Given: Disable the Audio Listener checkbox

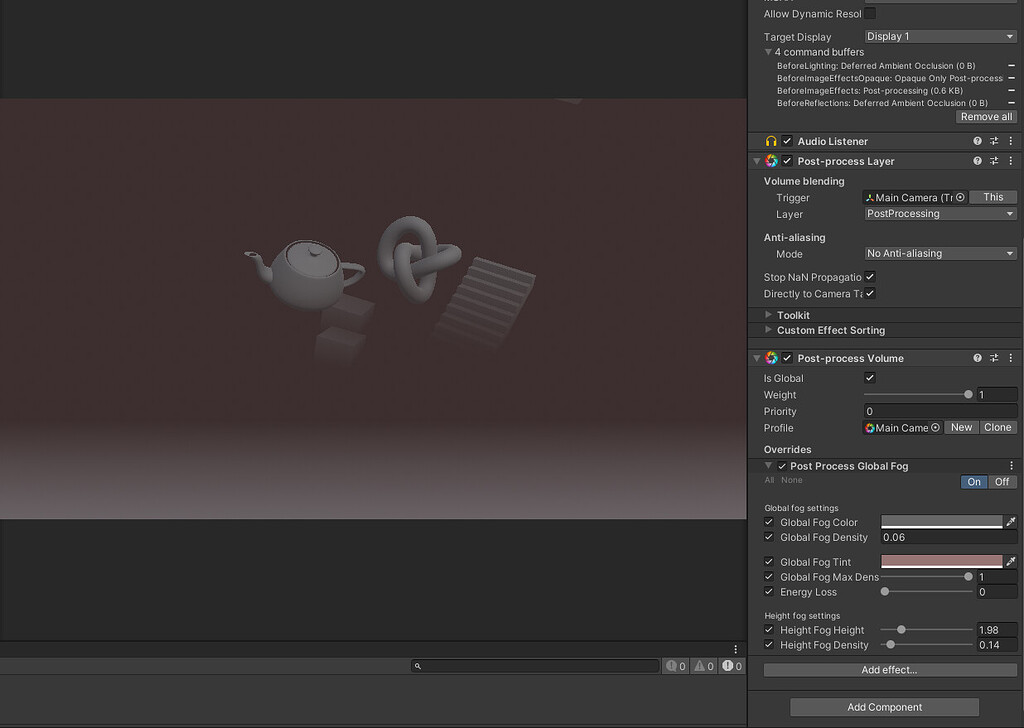Looking at the screenshot, I should click(787, 141).
